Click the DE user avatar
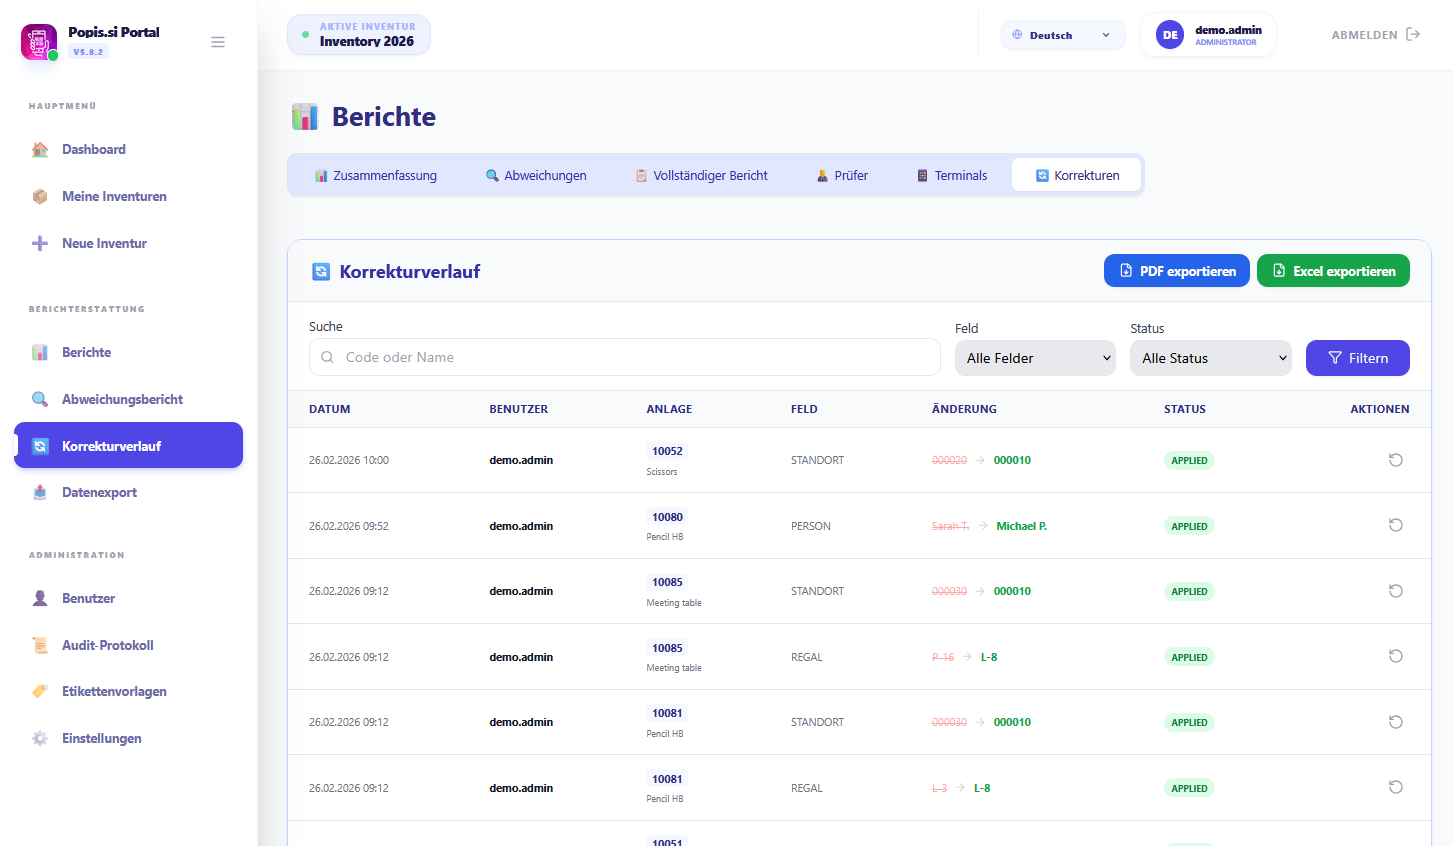 coord(1169,35)
